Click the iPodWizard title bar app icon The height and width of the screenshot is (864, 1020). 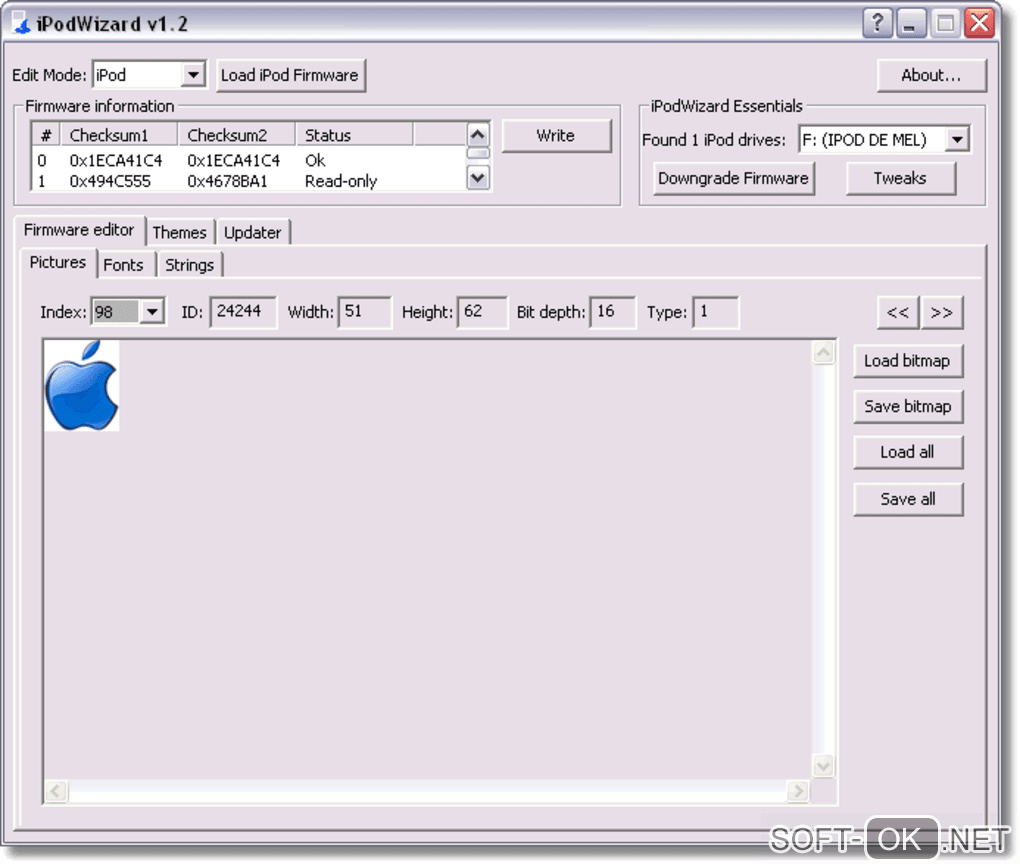(21, 24)
